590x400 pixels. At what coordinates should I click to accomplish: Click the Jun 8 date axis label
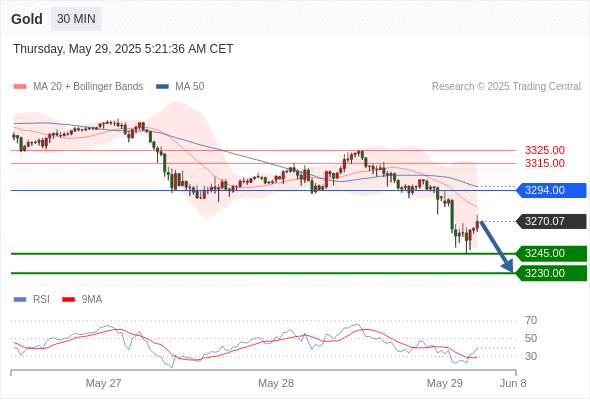(513, 383)
